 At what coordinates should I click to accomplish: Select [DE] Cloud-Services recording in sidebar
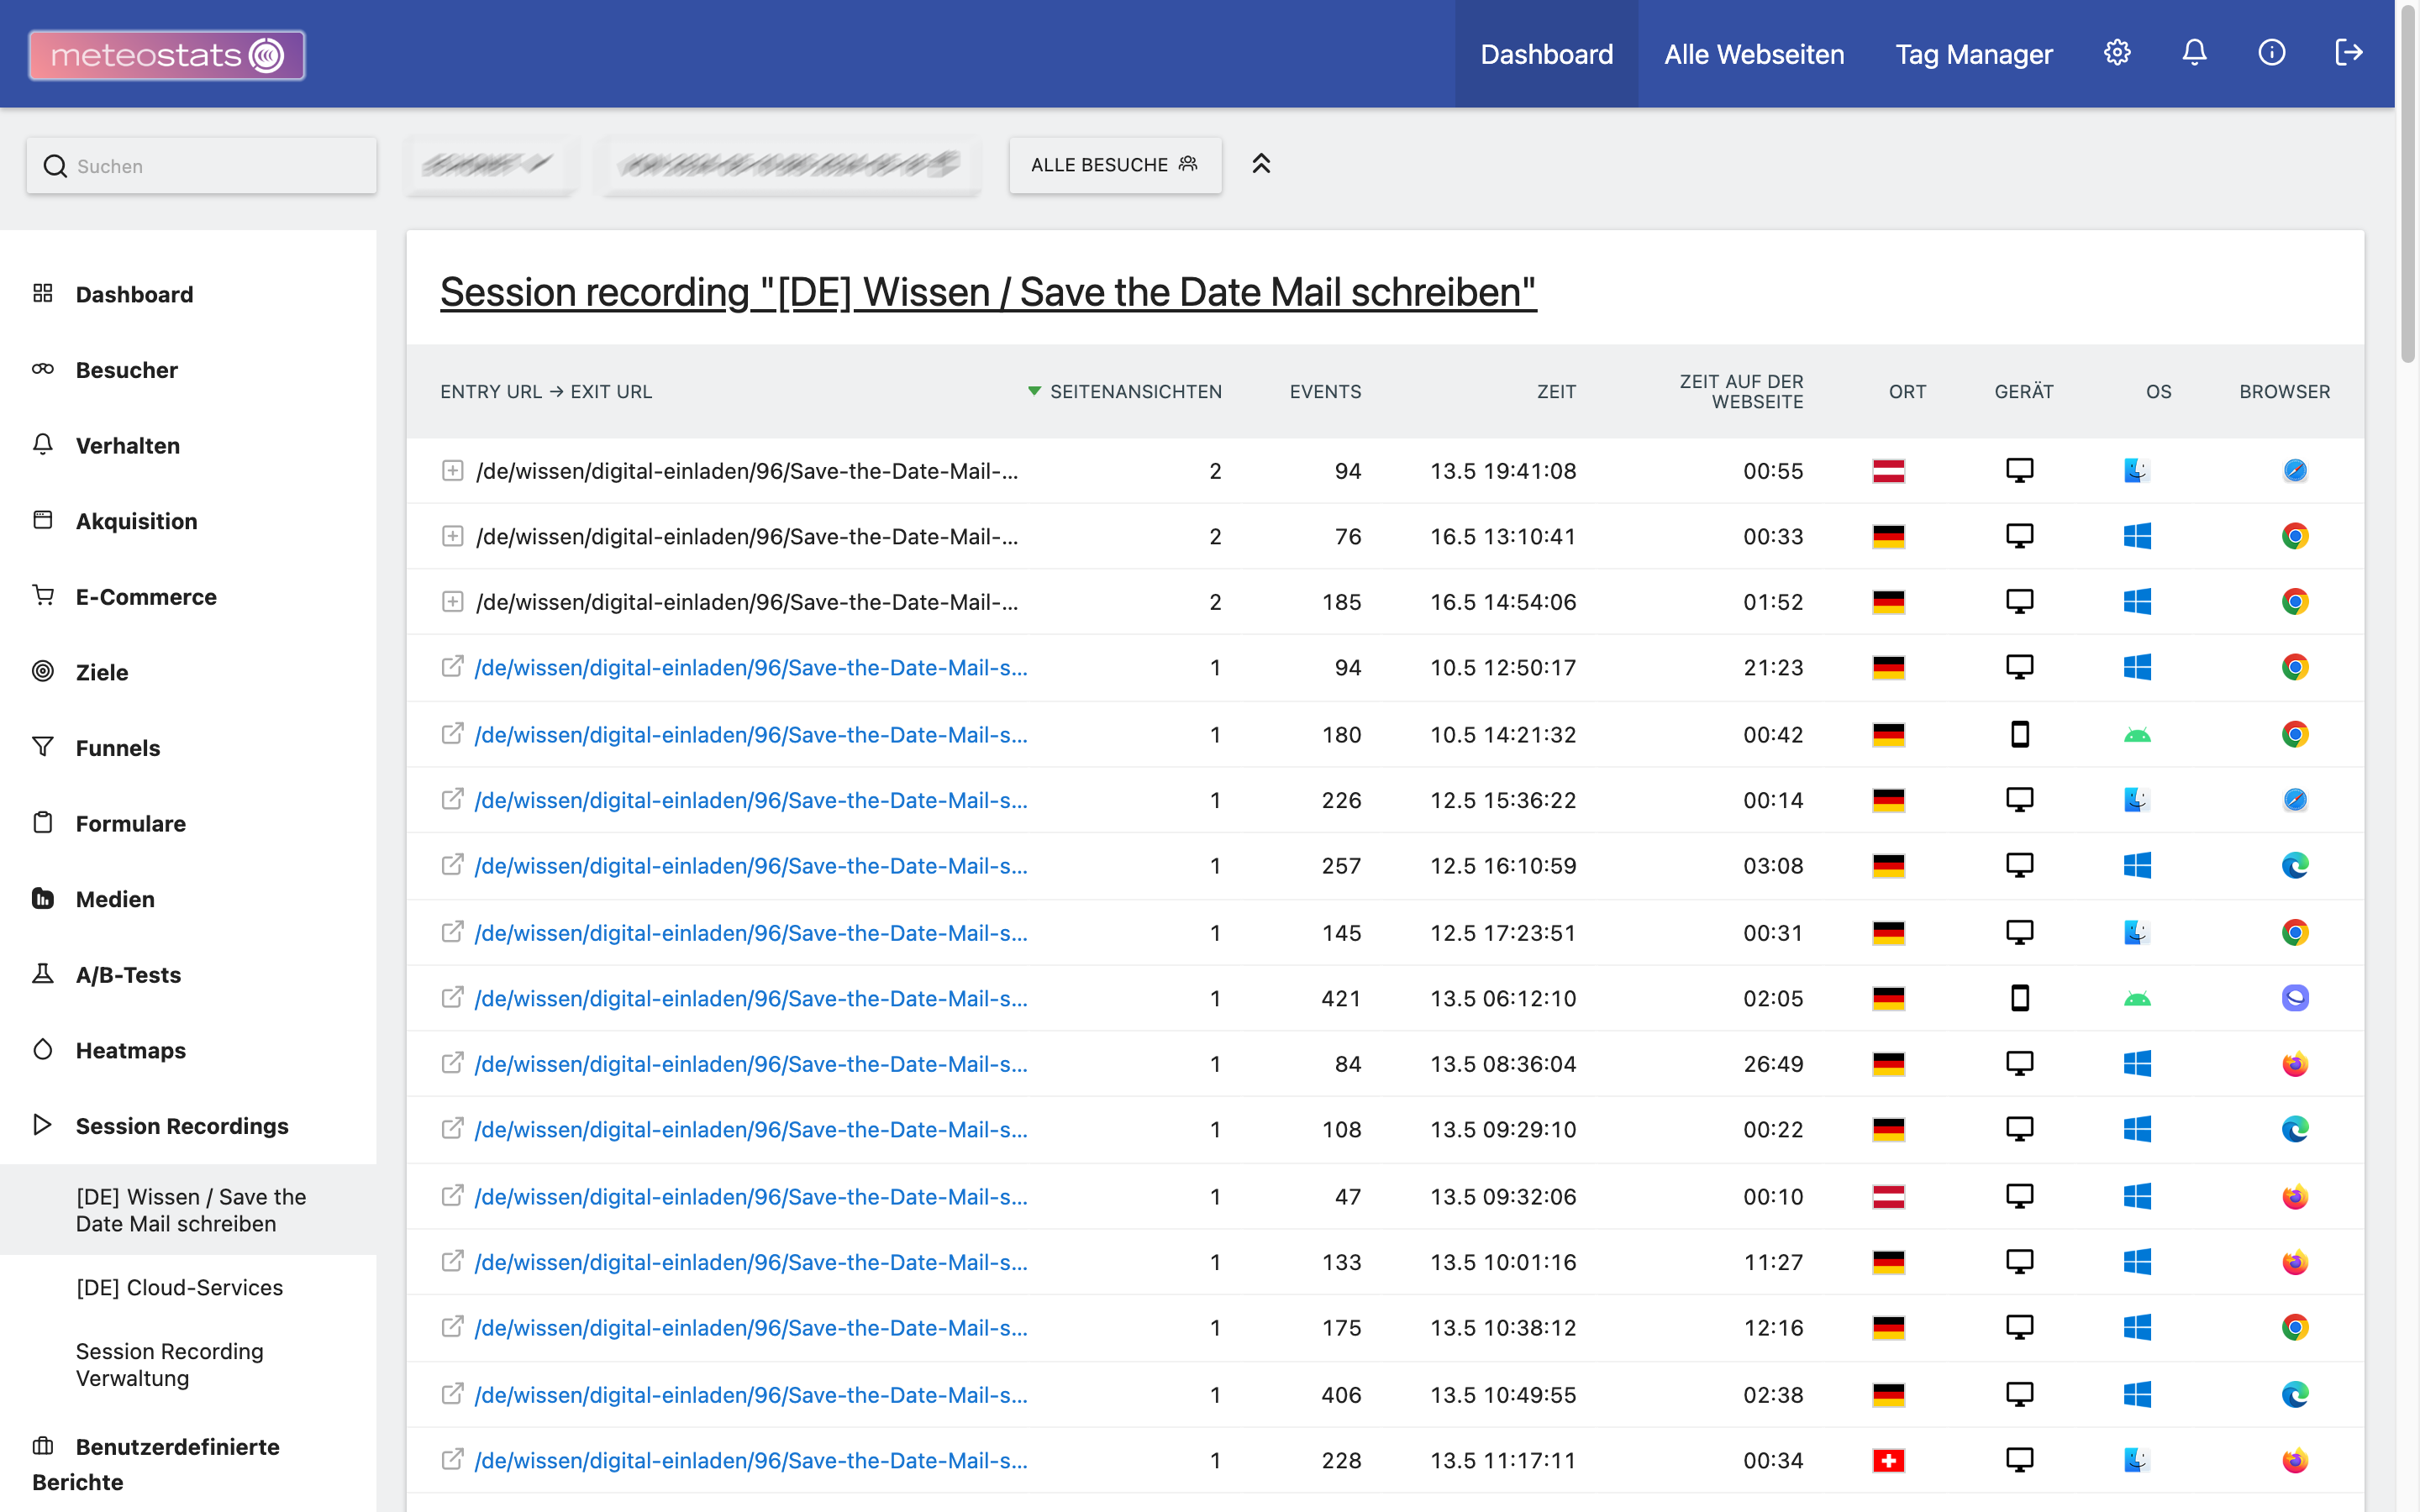click(180, 1287)
